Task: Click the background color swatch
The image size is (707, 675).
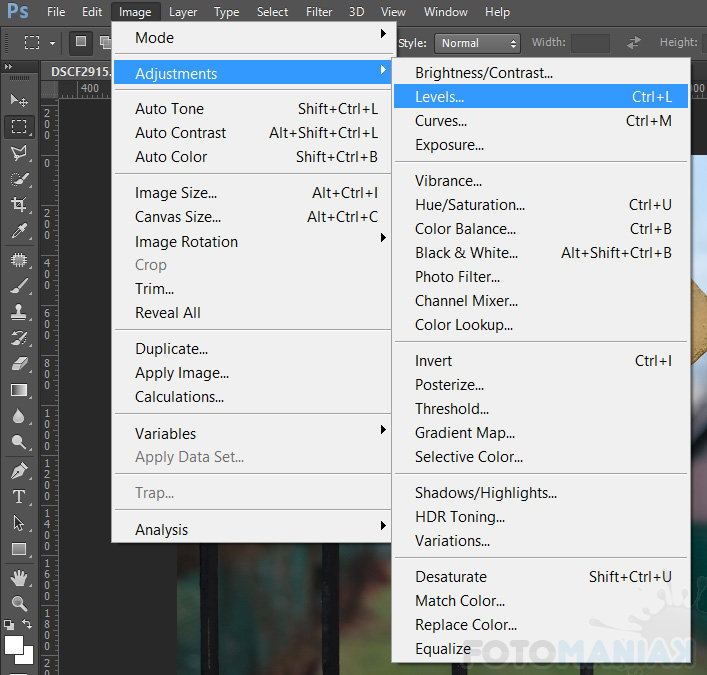Action: coord(27,657)
